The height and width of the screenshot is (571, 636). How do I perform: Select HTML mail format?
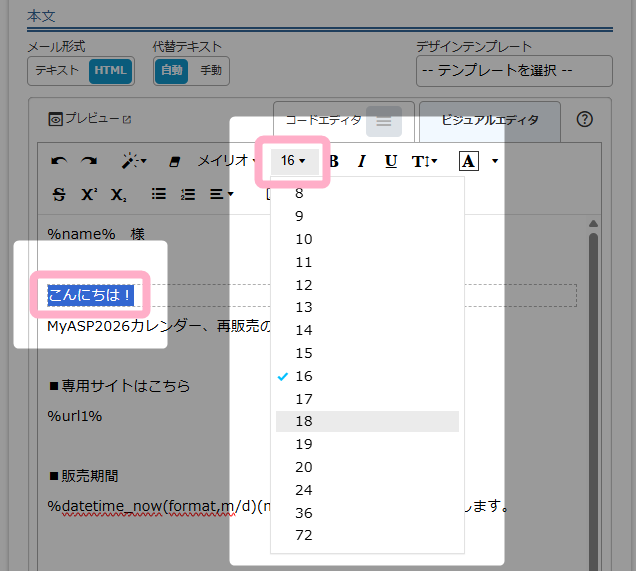click(x=109, y=71)
